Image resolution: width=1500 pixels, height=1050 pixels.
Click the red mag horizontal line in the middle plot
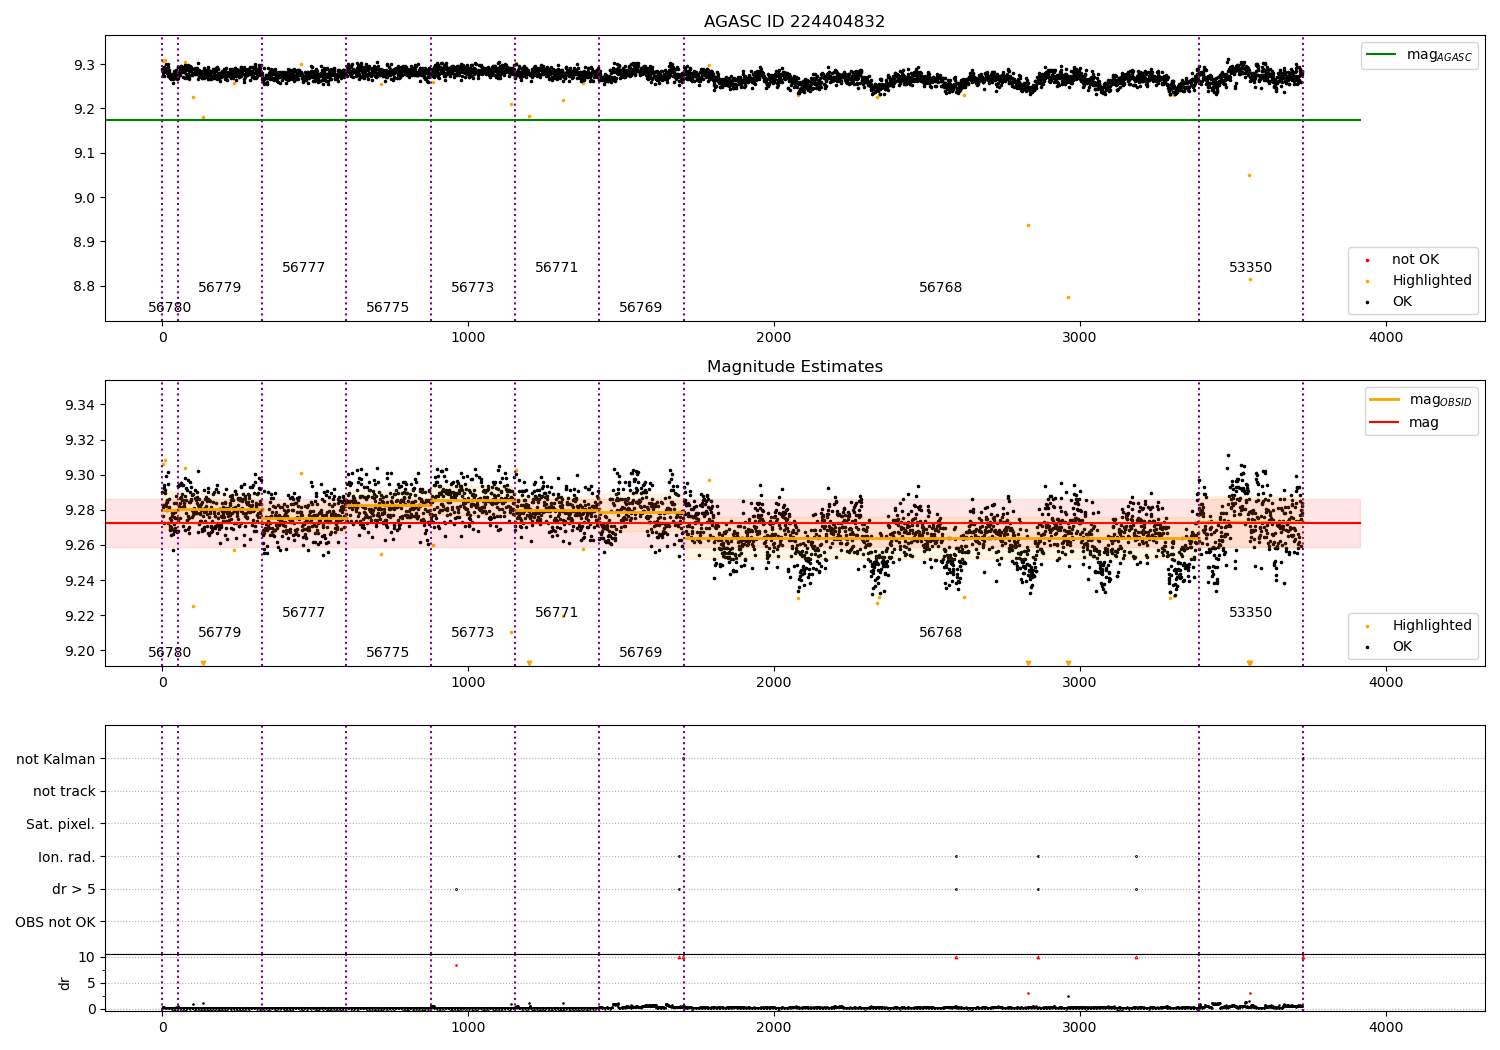[733, 523]
